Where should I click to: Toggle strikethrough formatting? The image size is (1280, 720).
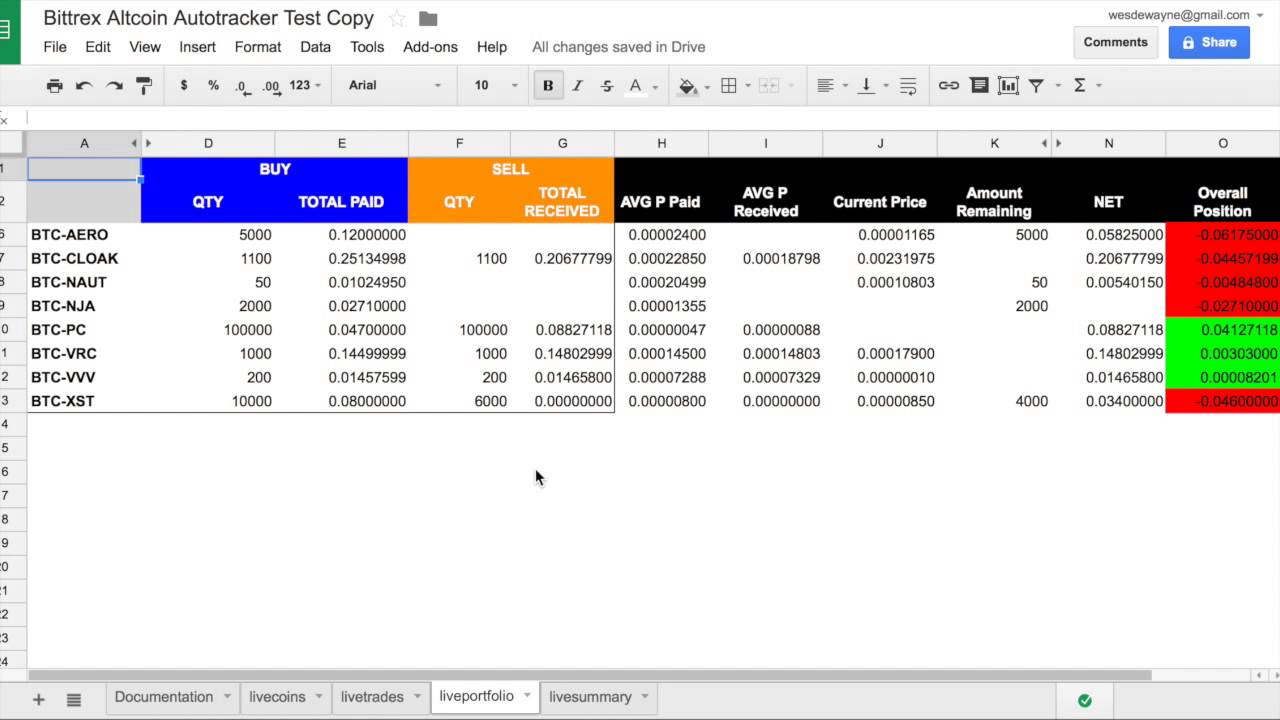click(x=606, y=86)
